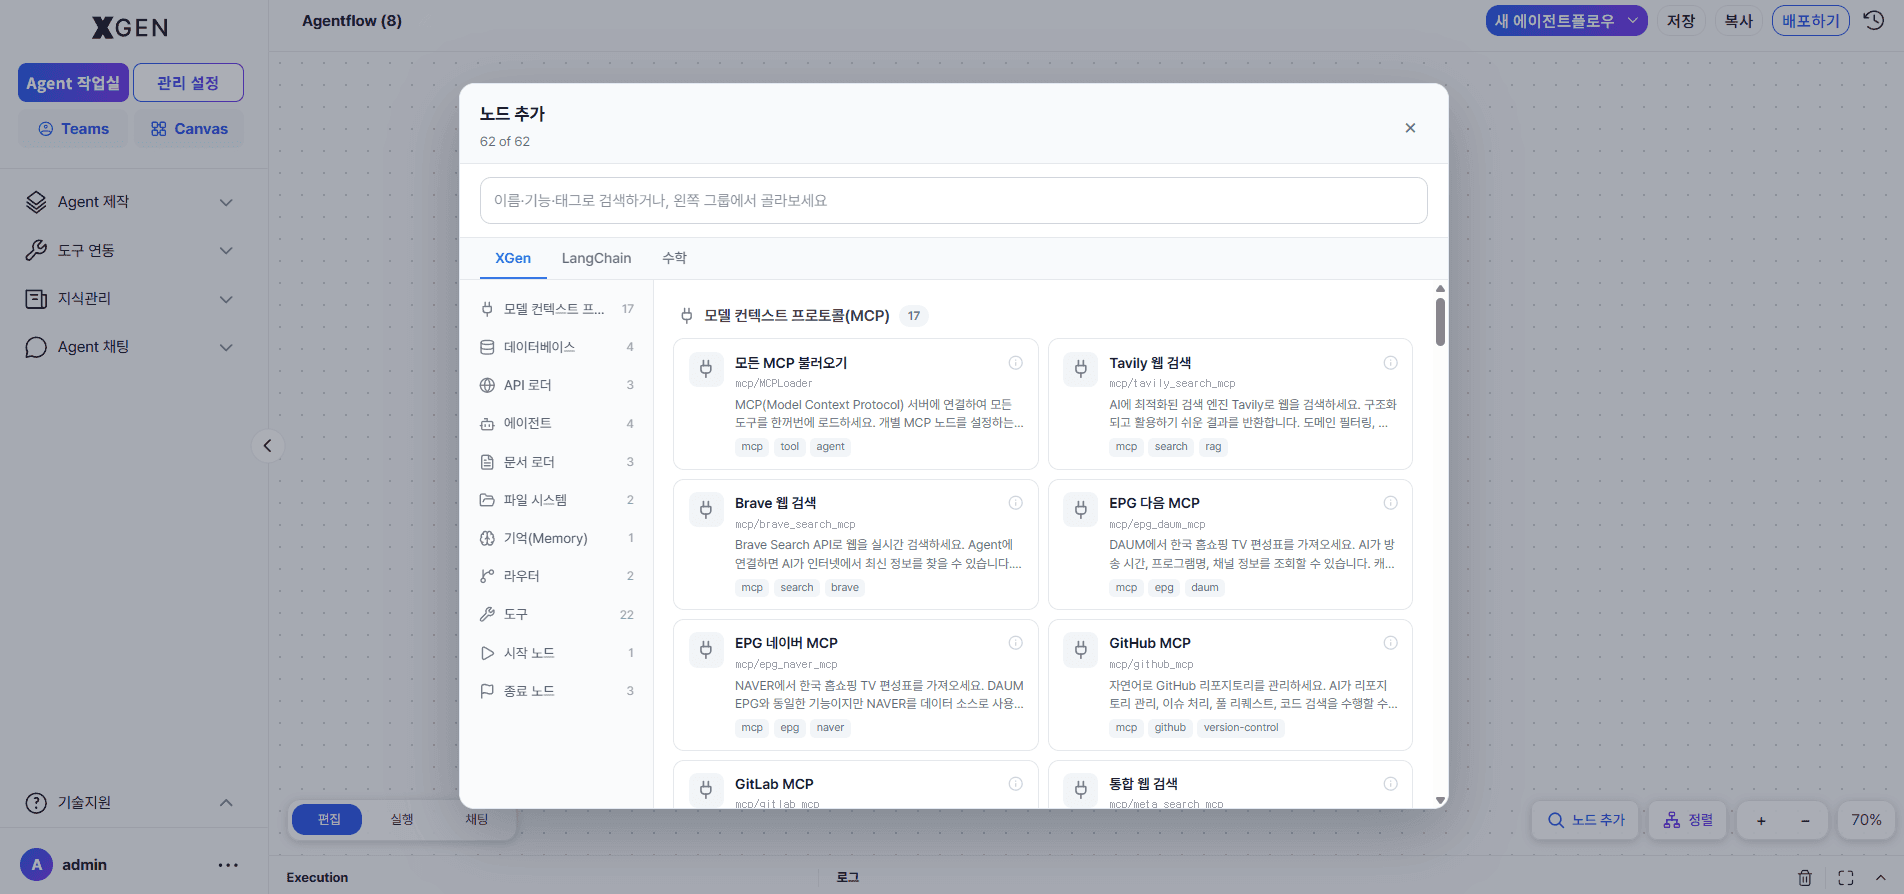Click 70% zoom level indicator

[x=1866, y=820]
